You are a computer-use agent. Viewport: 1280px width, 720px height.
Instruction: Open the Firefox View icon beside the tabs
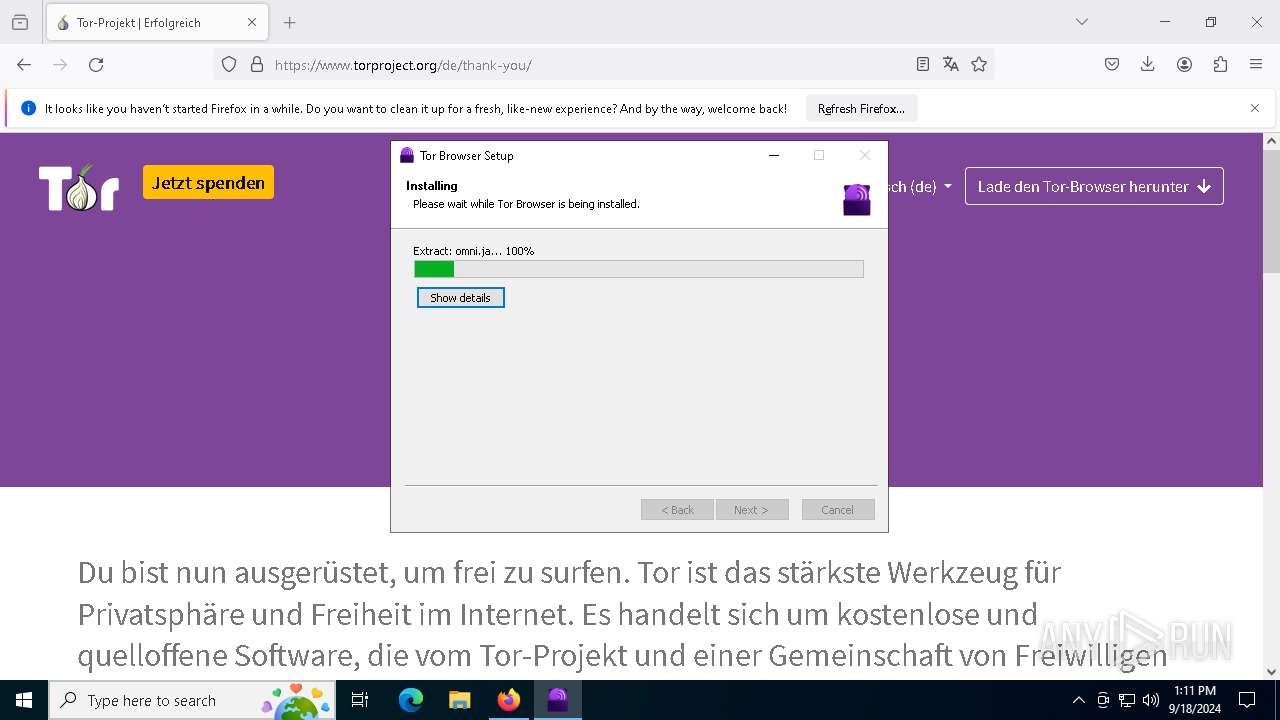tap(20, 22)
